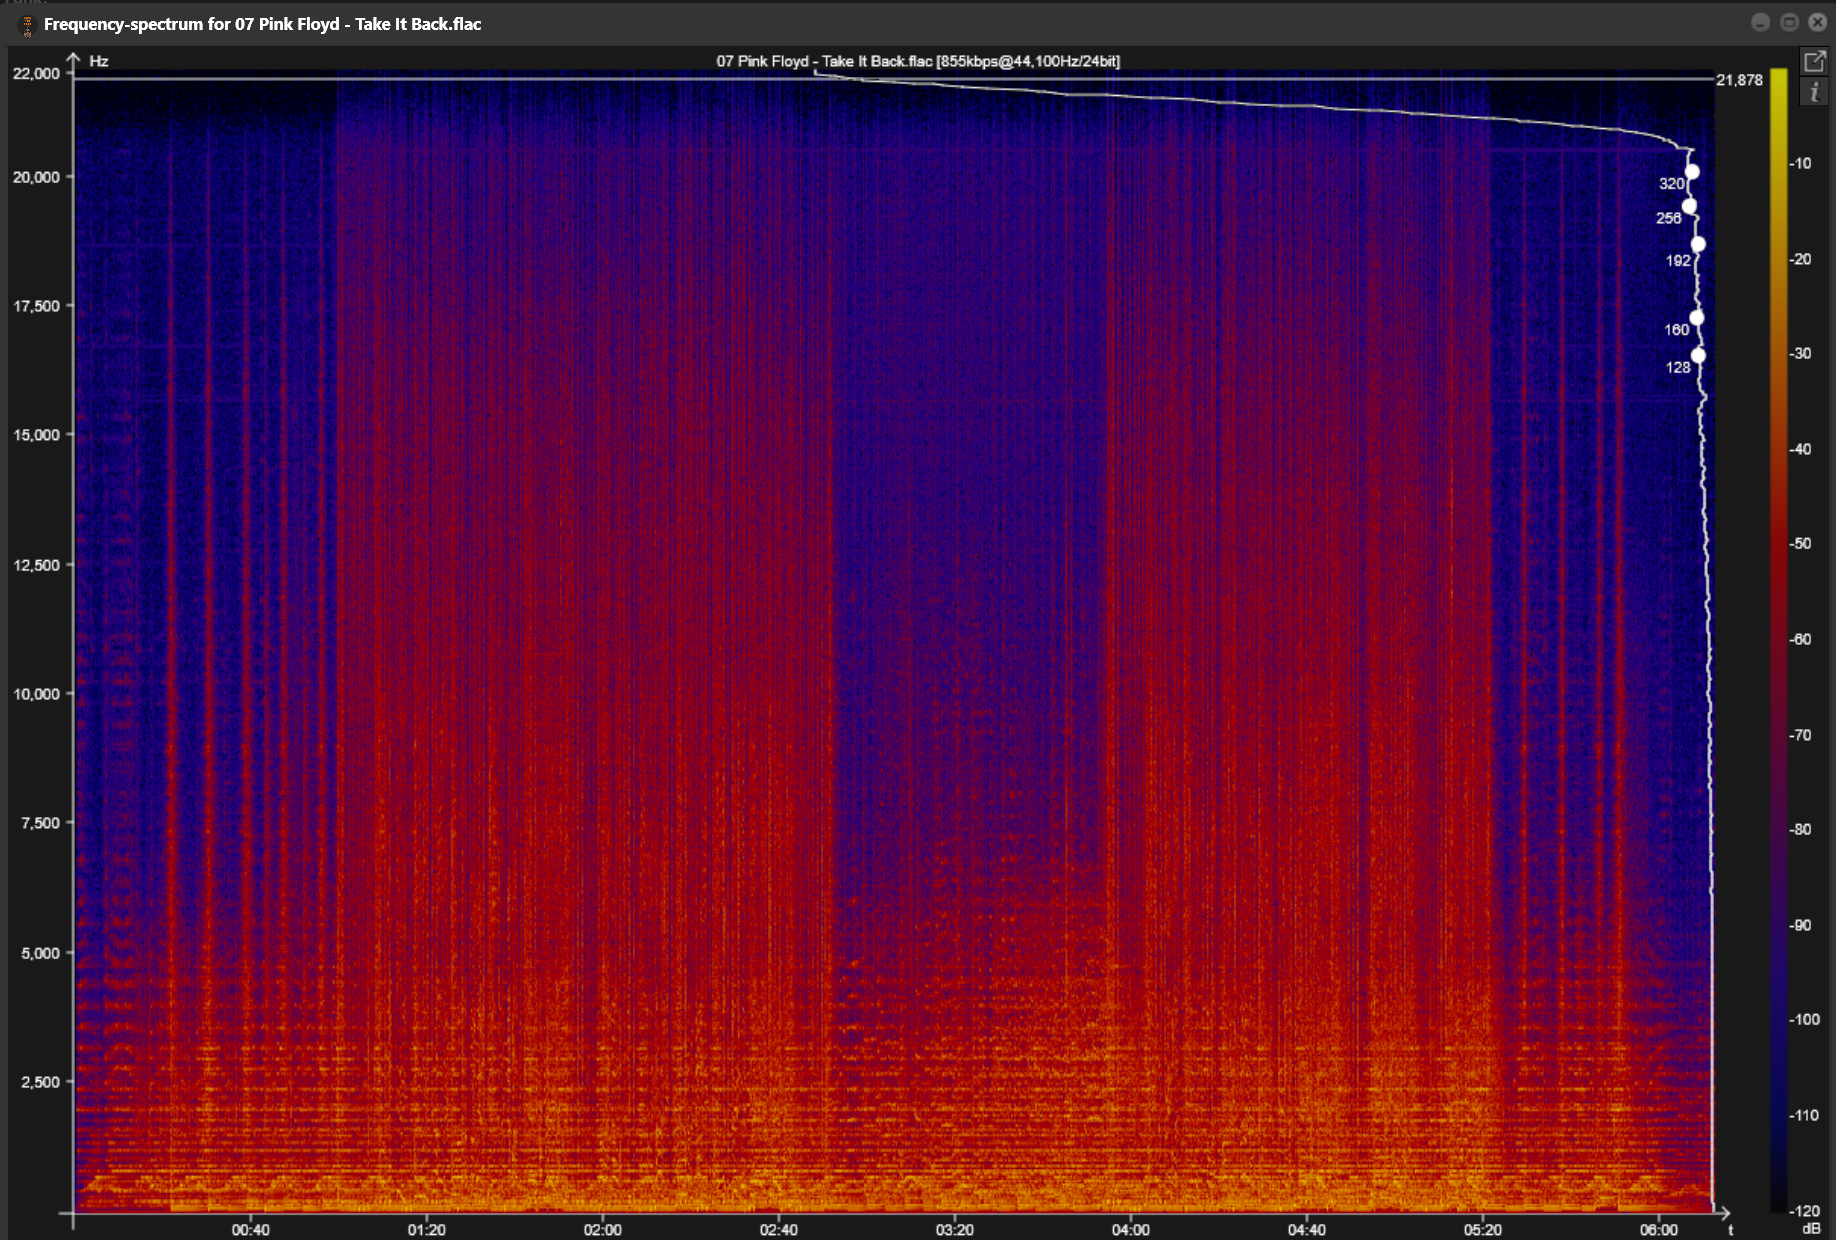Click the 05:20 time axis label
The width and height of the screenshot is (1836, 1240).
[1482, 1230]
